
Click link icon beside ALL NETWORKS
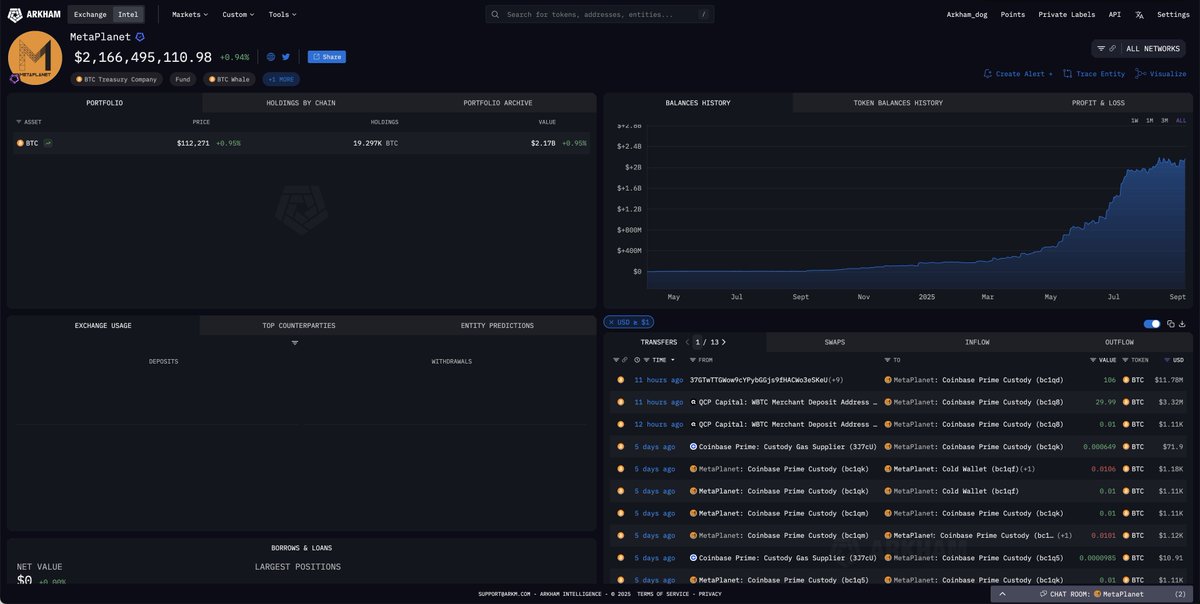(1112, 48)
